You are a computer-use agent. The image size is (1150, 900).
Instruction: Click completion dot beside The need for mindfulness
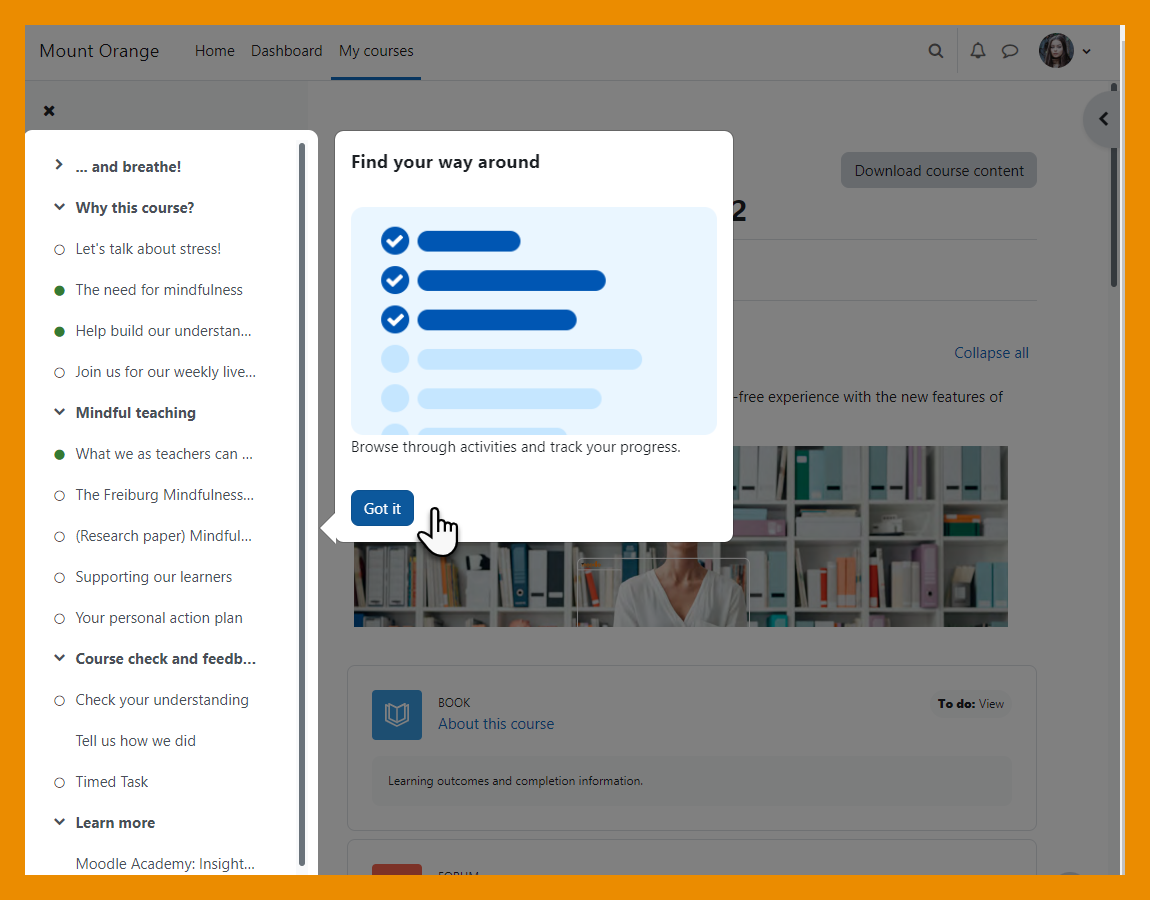tap(59, 290)
